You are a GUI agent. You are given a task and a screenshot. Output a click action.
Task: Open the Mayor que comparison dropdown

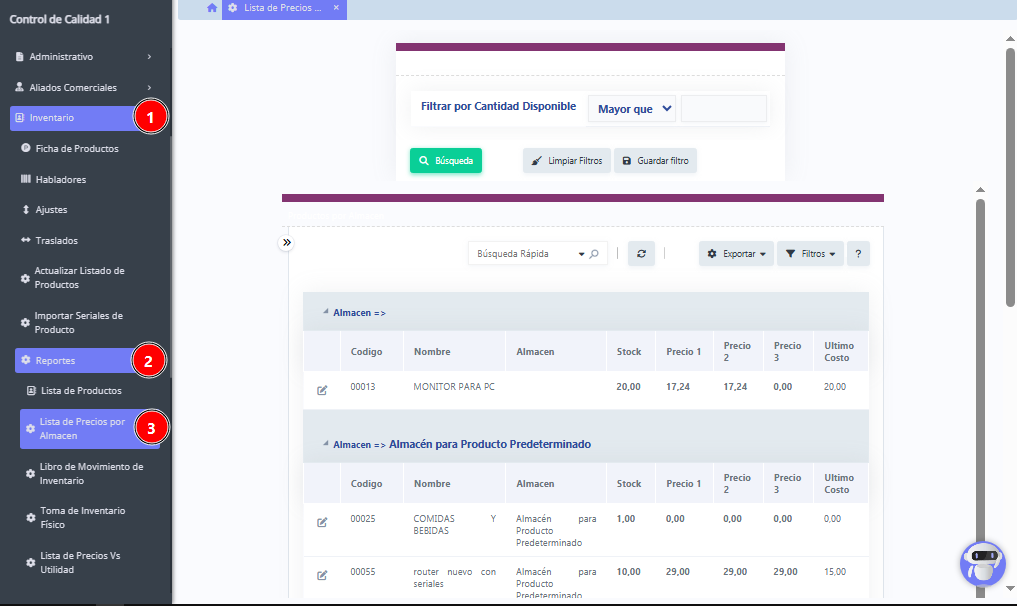click(x=632, y=109)
